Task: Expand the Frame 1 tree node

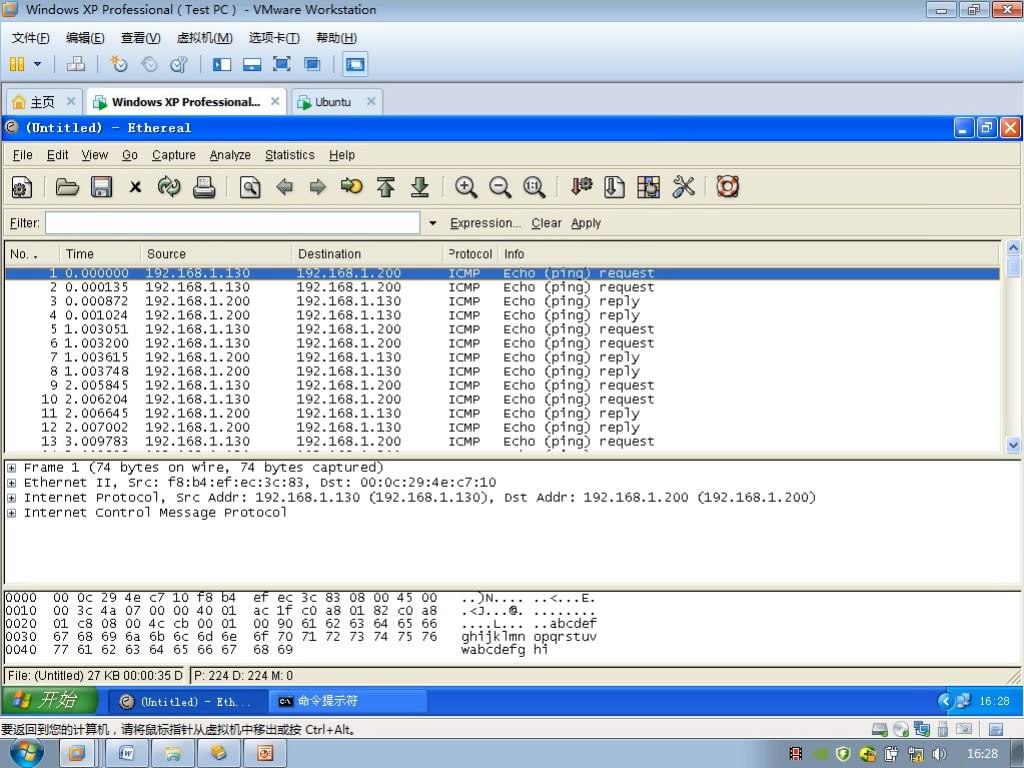Action: [11, 468]
